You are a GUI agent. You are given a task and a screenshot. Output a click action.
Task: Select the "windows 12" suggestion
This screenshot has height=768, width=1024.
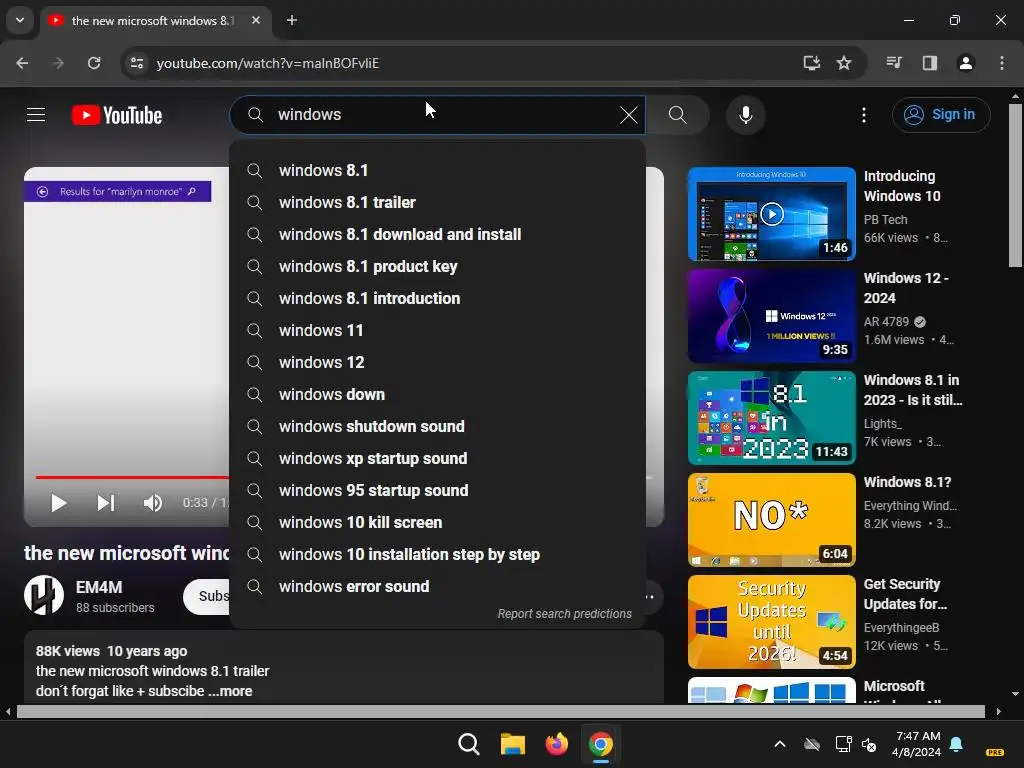coord(438,362)
